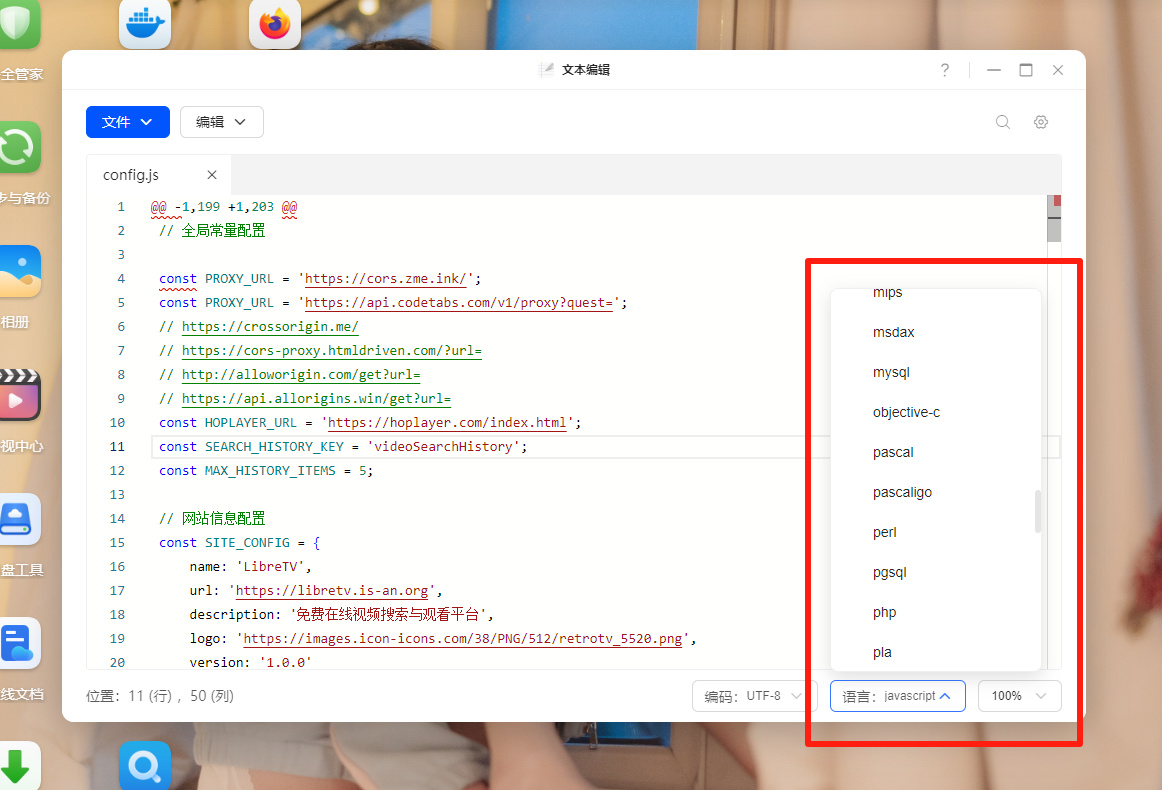1162x790 pixels.
Task: Open the green download arrow desktop icon
Action: 18,766
